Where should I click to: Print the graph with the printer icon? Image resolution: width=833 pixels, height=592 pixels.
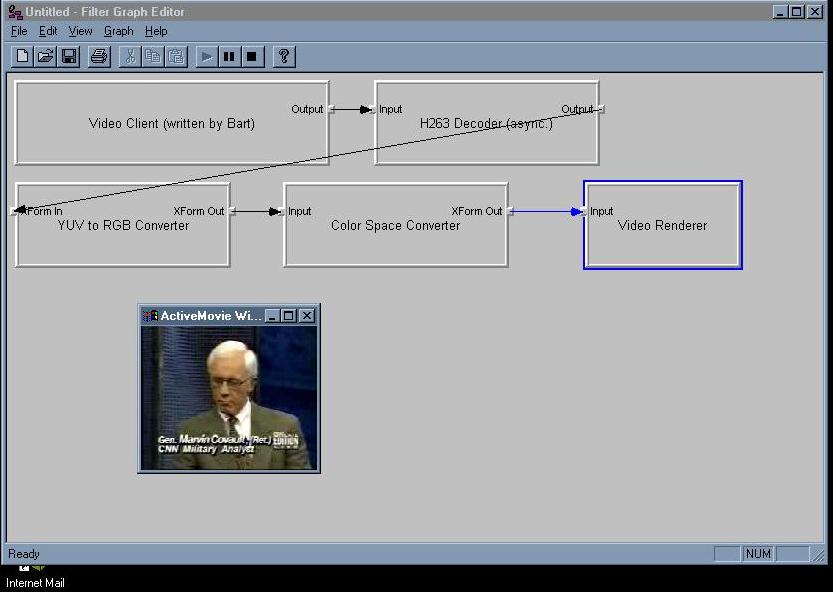pyautogui.click(x=99, y=56)
